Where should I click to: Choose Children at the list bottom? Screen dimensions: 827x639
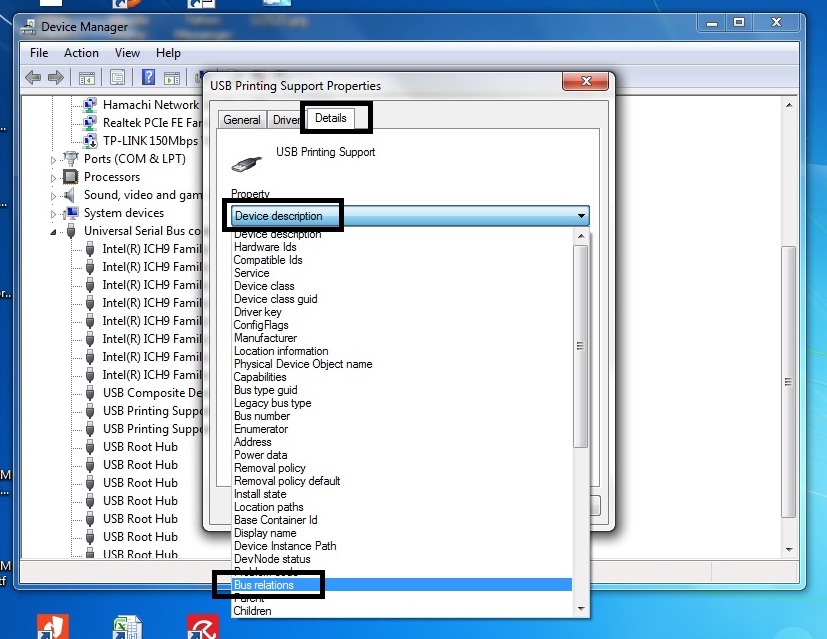(402, 611)
